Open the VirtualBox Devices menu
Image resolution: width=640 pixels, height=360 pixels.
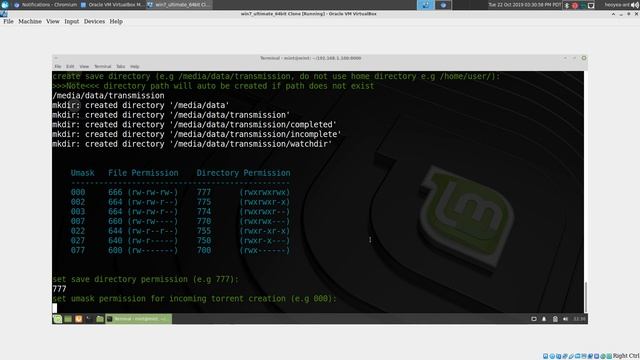pyautogui.click(x=94, y=22)
